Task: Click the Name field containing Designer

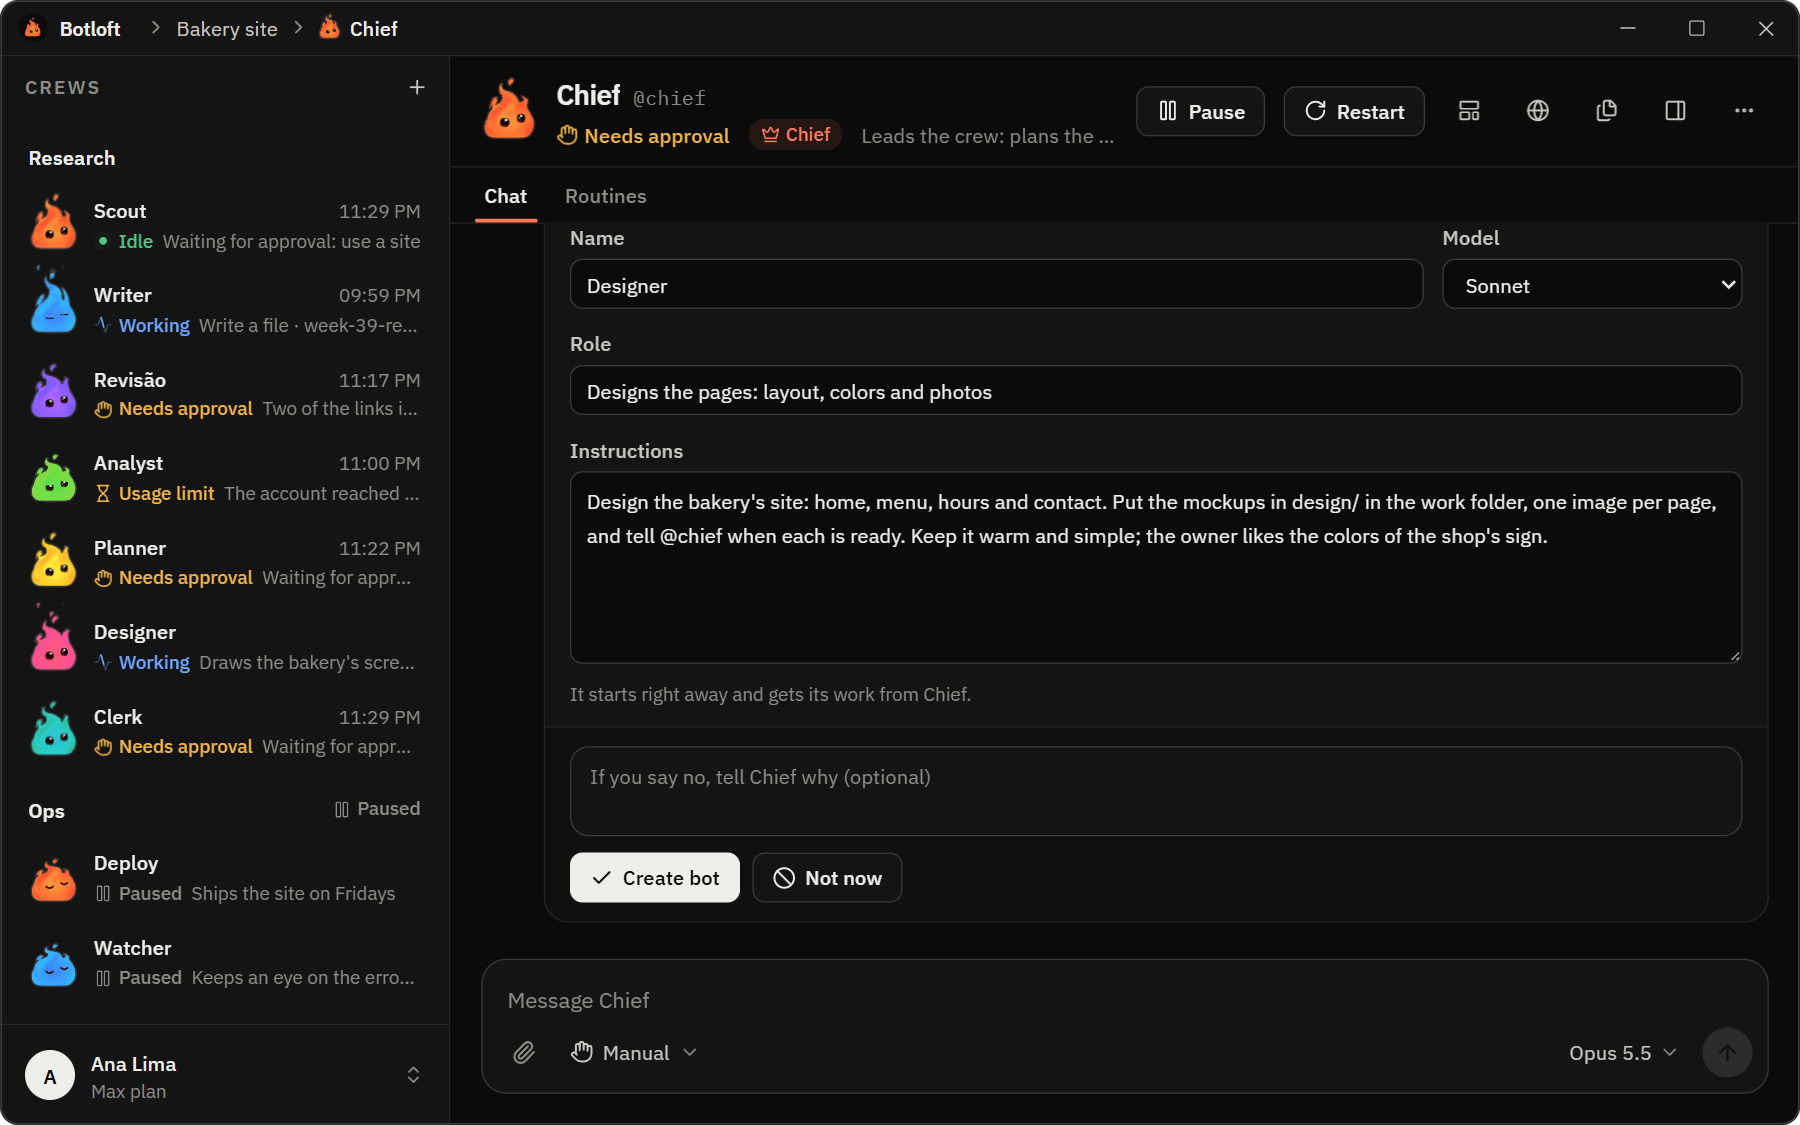Action: tap(996, 285)
